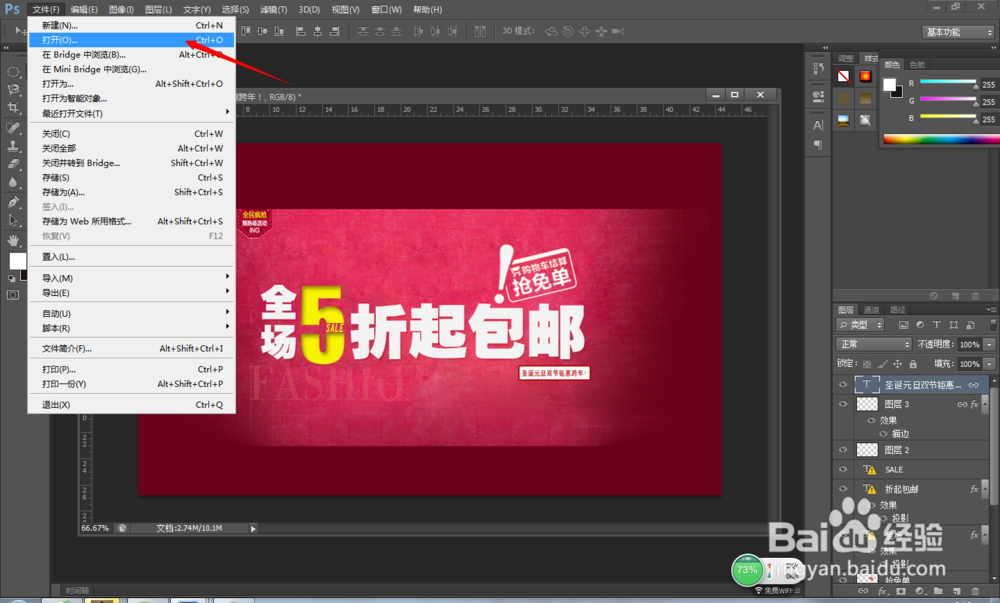Click the zoom percentage 66.67% field
Viewport: 1000px width, 603px height.
[94, 528]
